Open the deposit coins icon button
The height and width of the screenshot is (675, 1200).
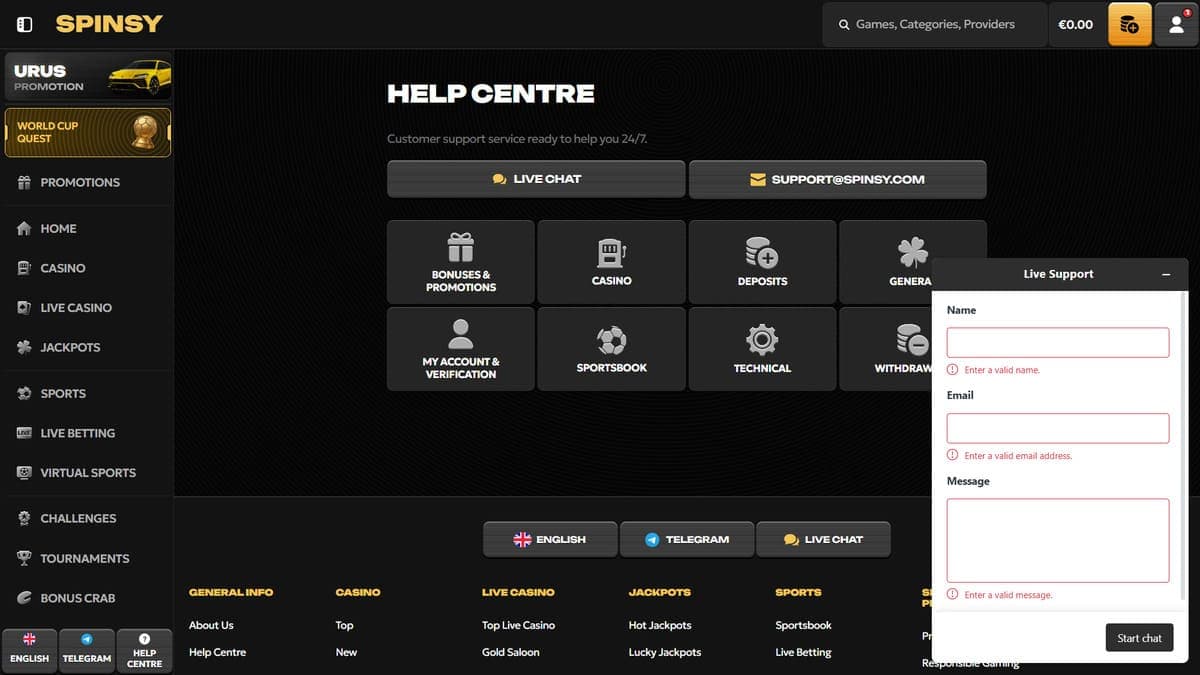tap(1129, 24)
